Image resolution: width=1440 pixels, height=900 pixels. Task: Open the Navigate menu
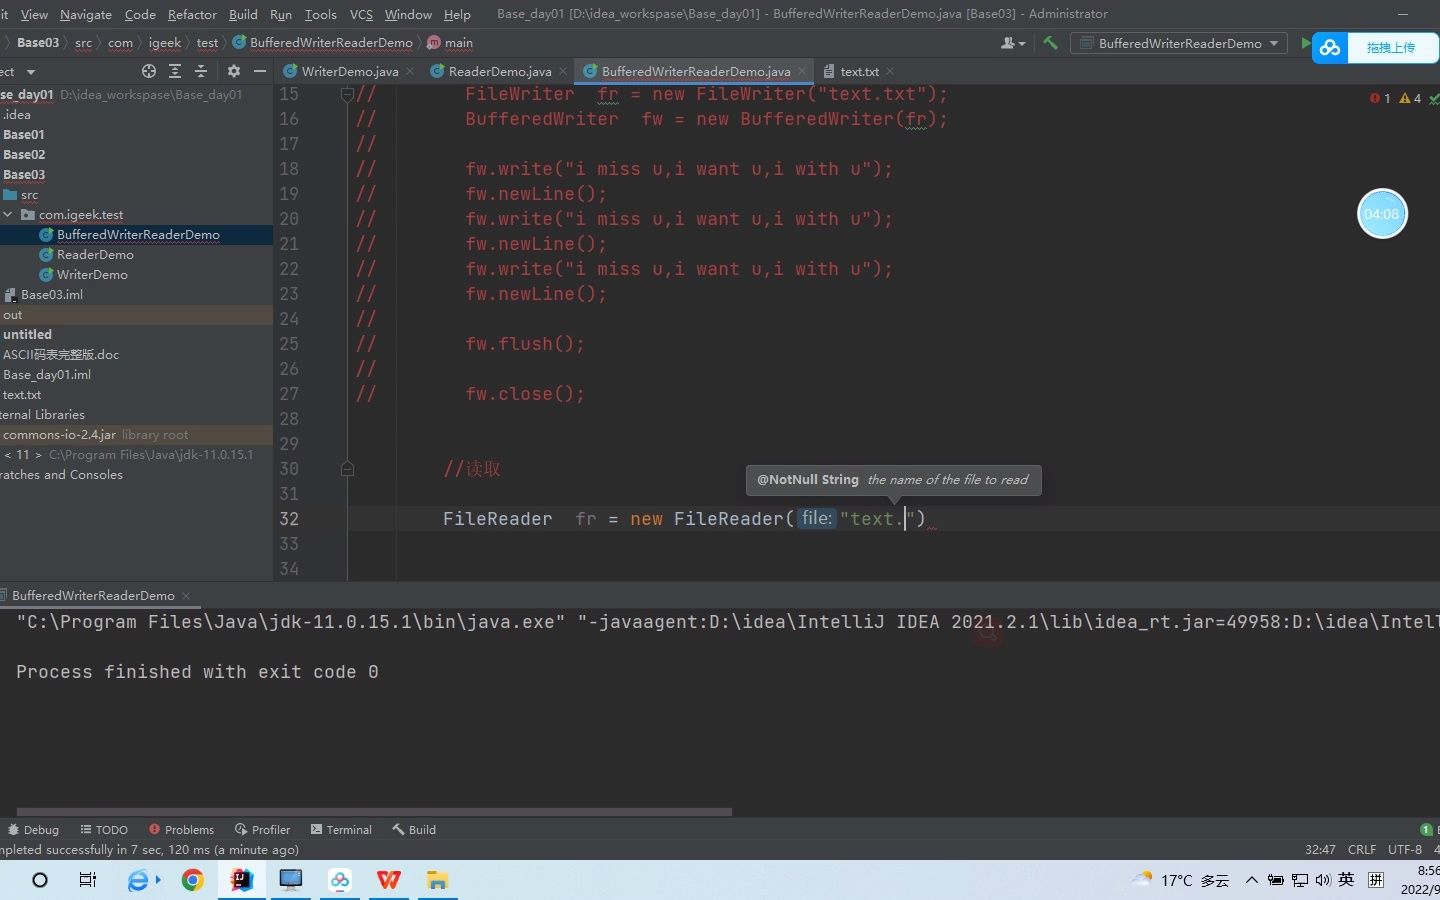pyautogui.click(x=86, y=14)
